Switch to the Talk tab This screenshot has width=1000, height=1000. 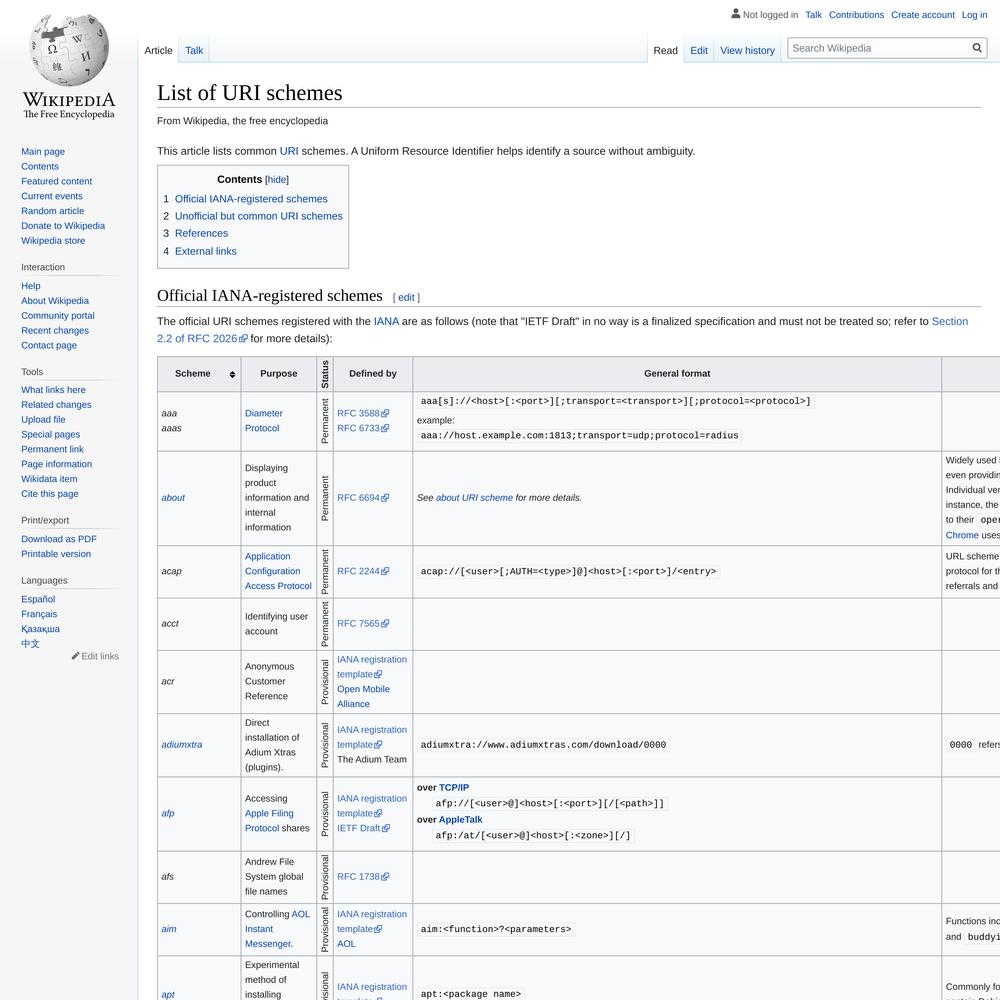(x=194, y=50)
